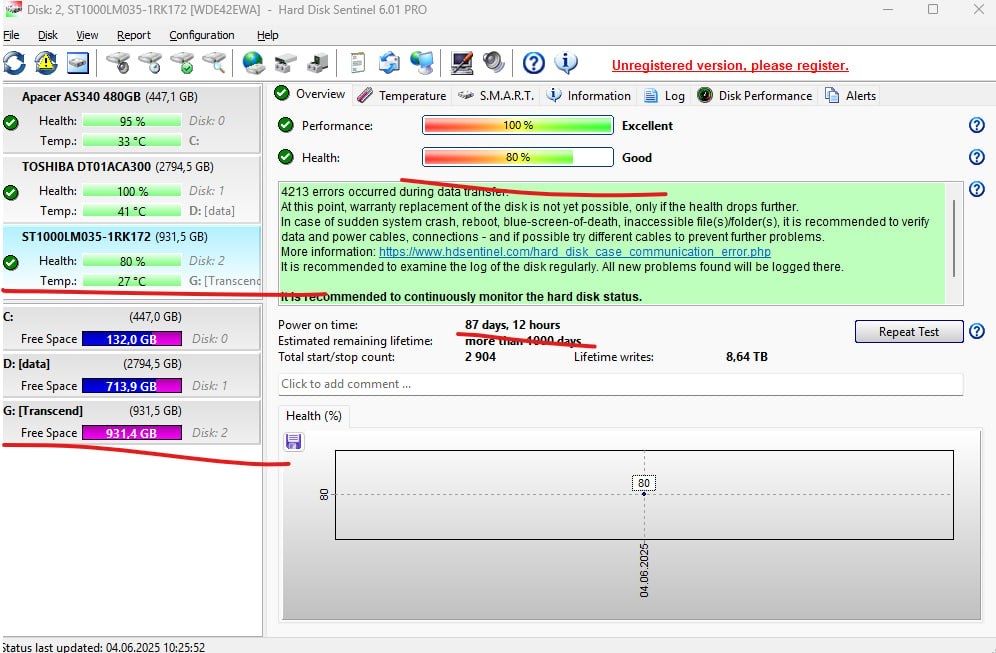
Task: Select the ST1000LM035-1RK172 disk
Action: [x=131, y=259]
